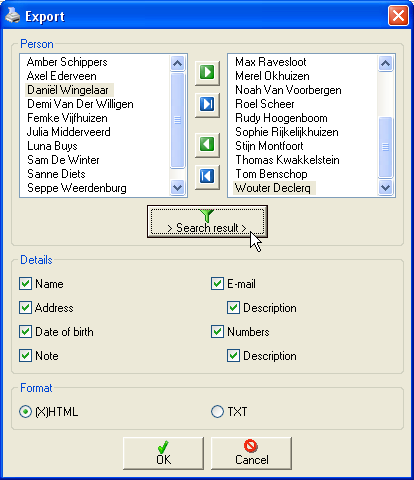Click the Search result filter button
414x480 pixels.
click(x=207, y=221)
